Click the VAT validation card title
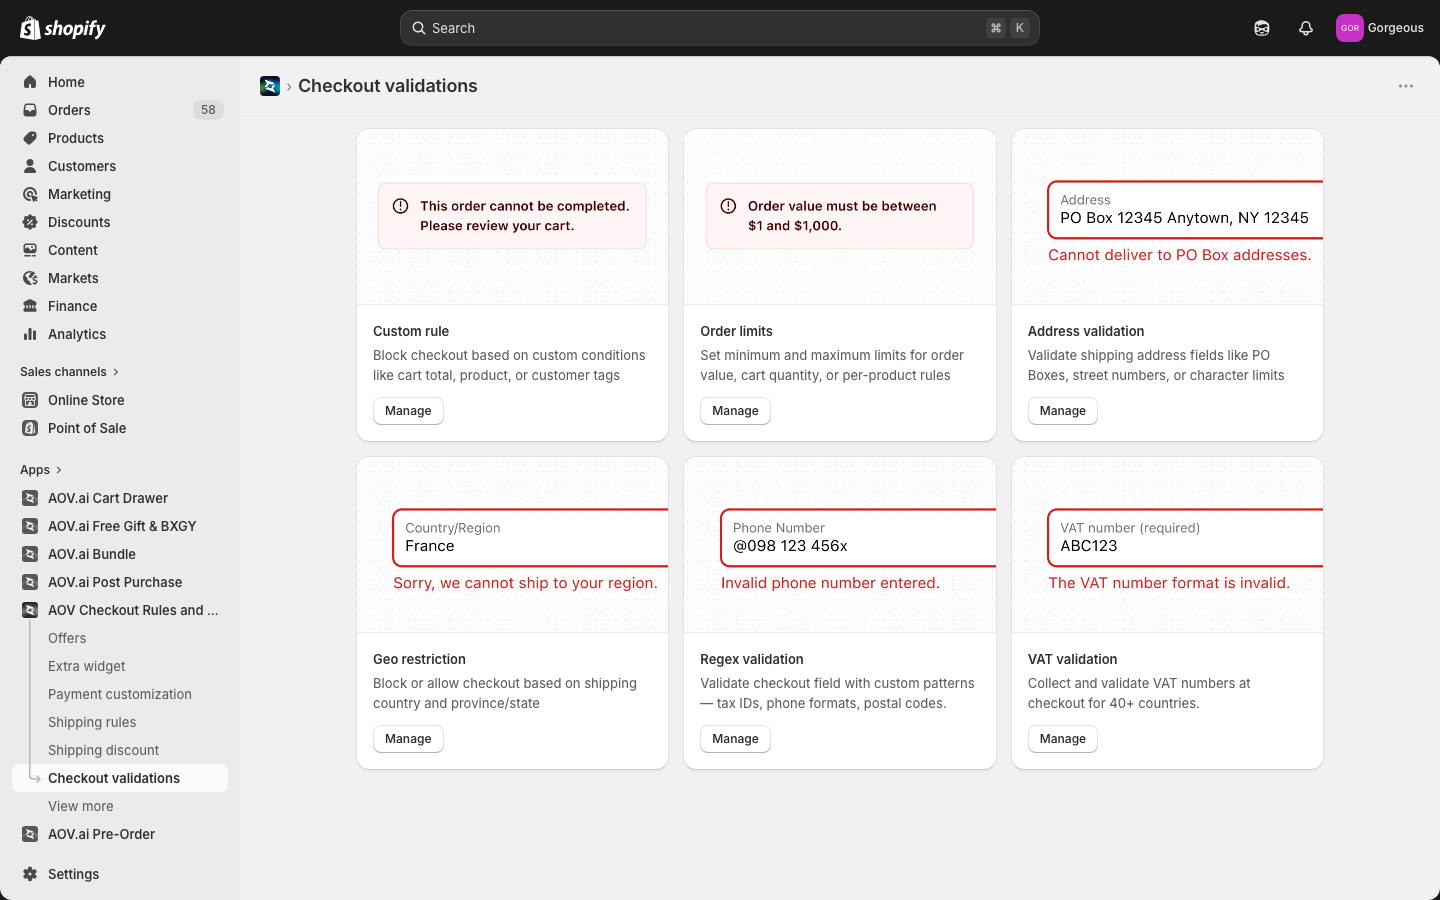The width and height of the screenshot is (1440, 900). coord(1072,659)
